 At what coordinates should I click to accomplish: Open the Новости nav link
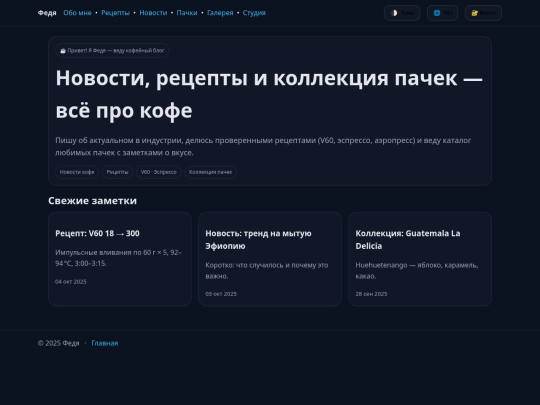coord(153,13)
